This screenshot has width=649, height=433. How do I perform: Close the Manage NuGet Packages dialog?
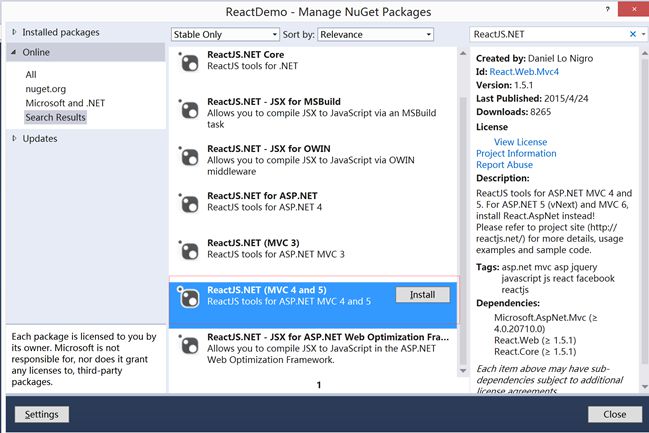pos(615,414)
